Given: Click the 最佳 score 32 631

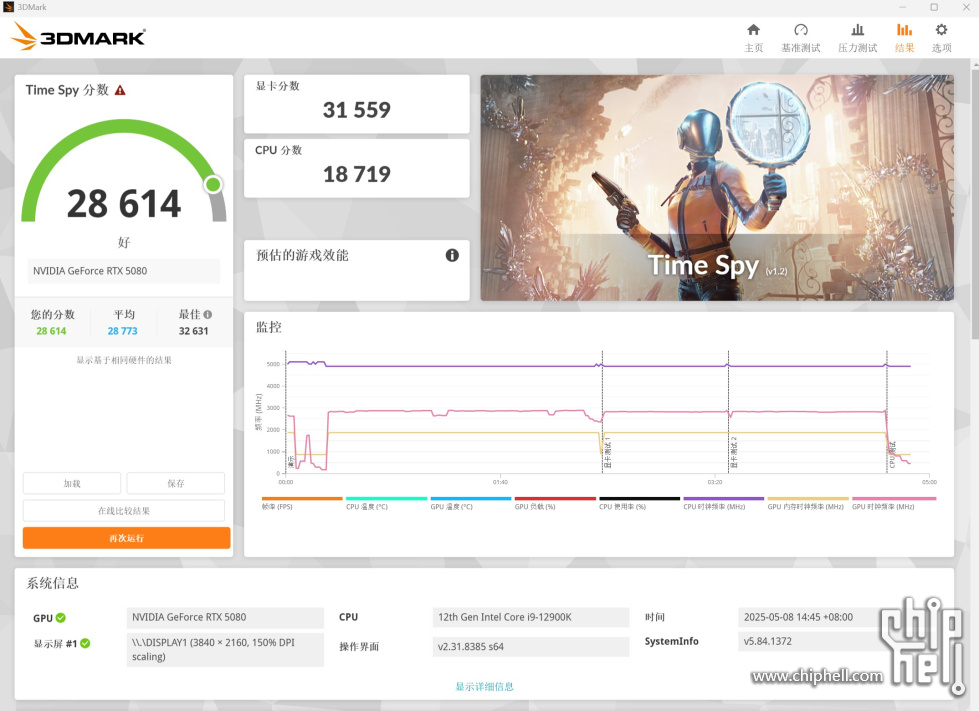Looking at the screenshot, I should click(194, 331).
